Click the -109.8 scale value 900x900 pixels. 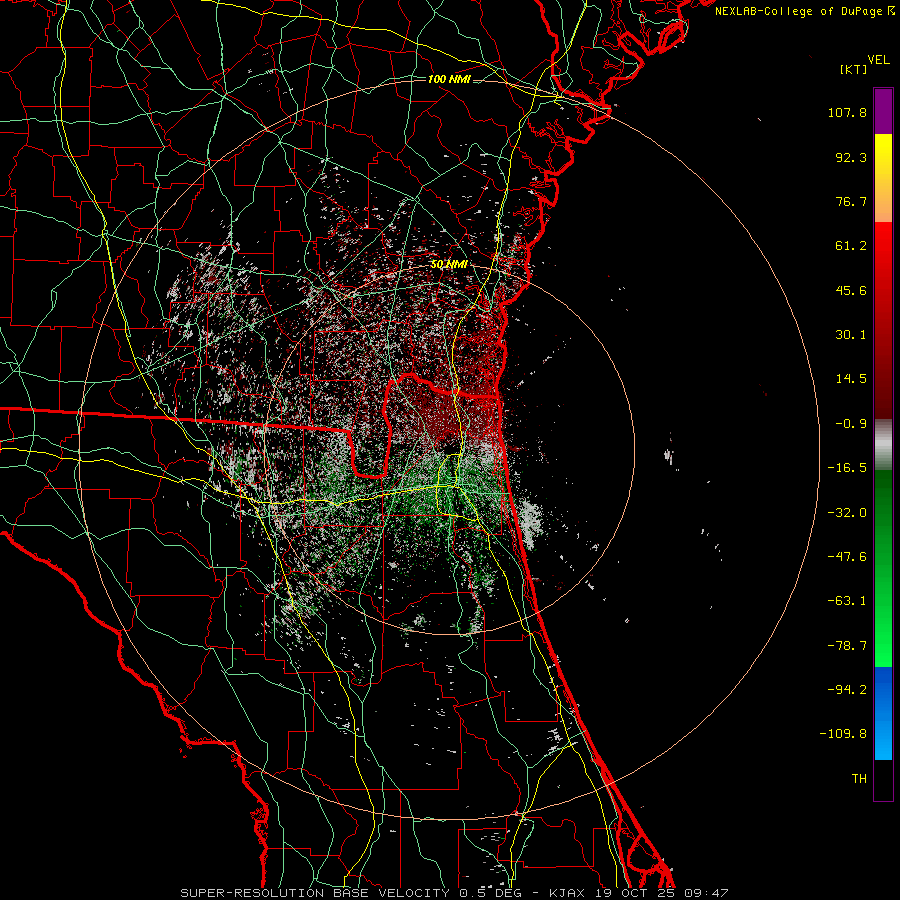(843, 734)
